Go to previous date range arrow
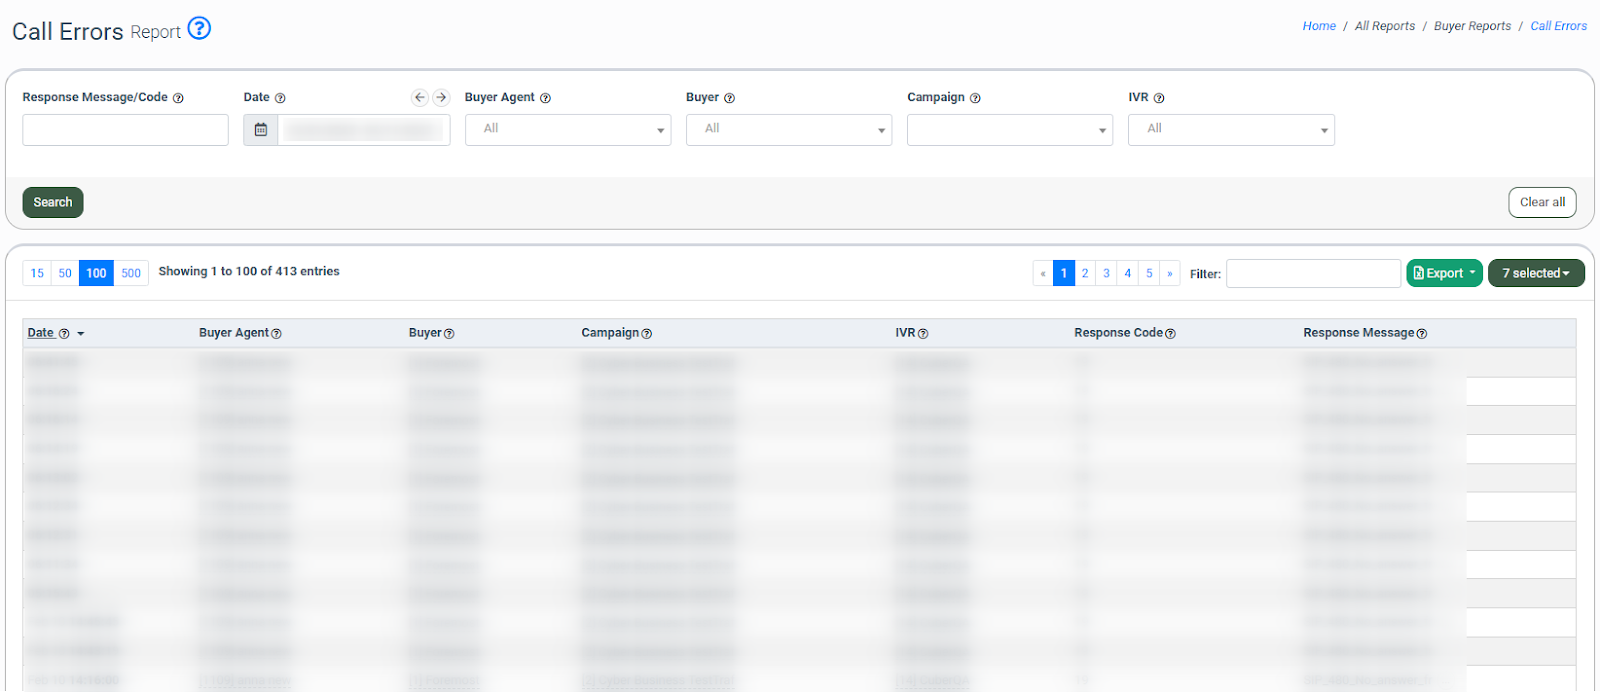Viewport: 1600px width, 693px height. coord(420,97)
